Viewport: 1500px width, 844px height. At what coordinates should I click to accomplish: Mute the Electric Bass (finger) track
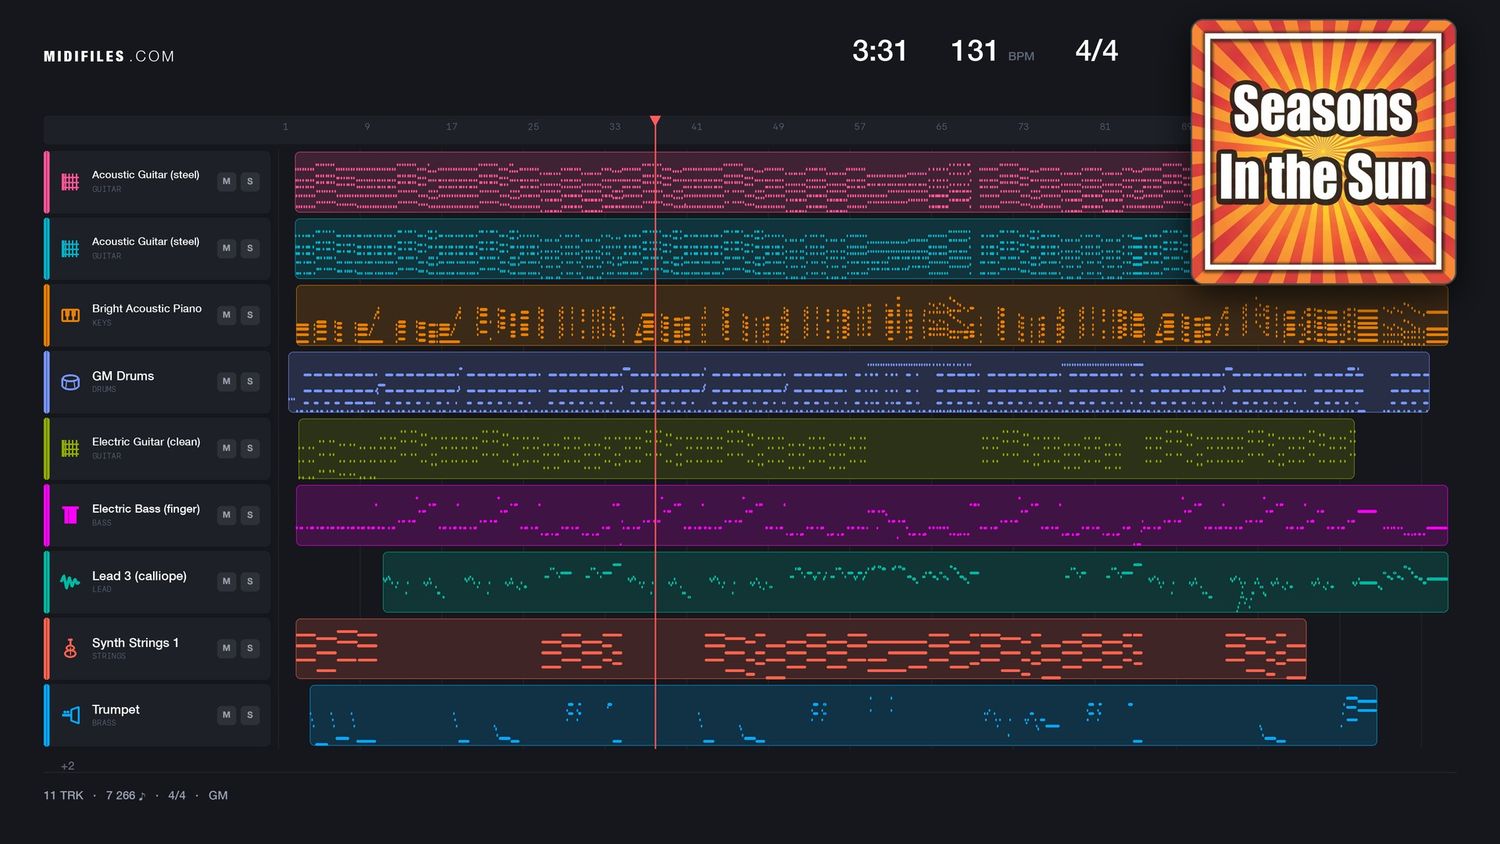227,515
